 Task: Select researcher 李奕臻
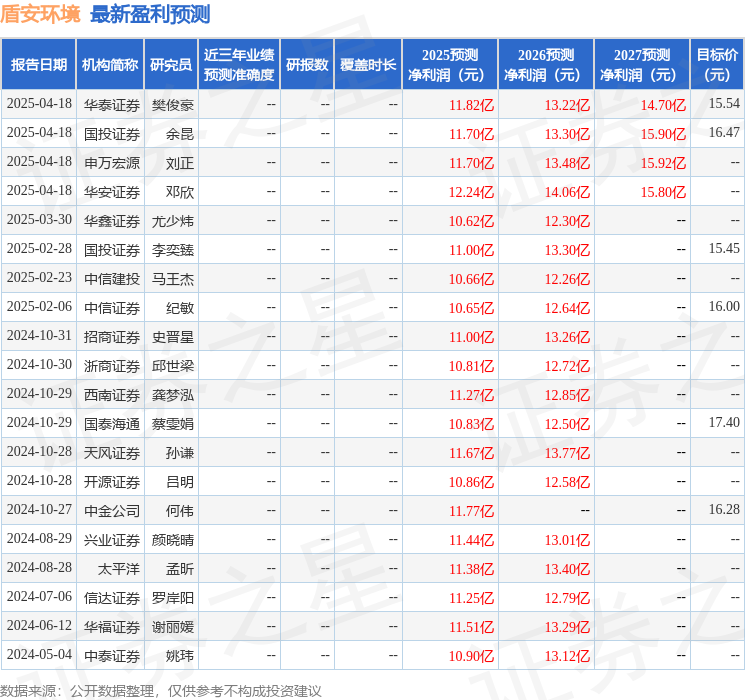172,250
